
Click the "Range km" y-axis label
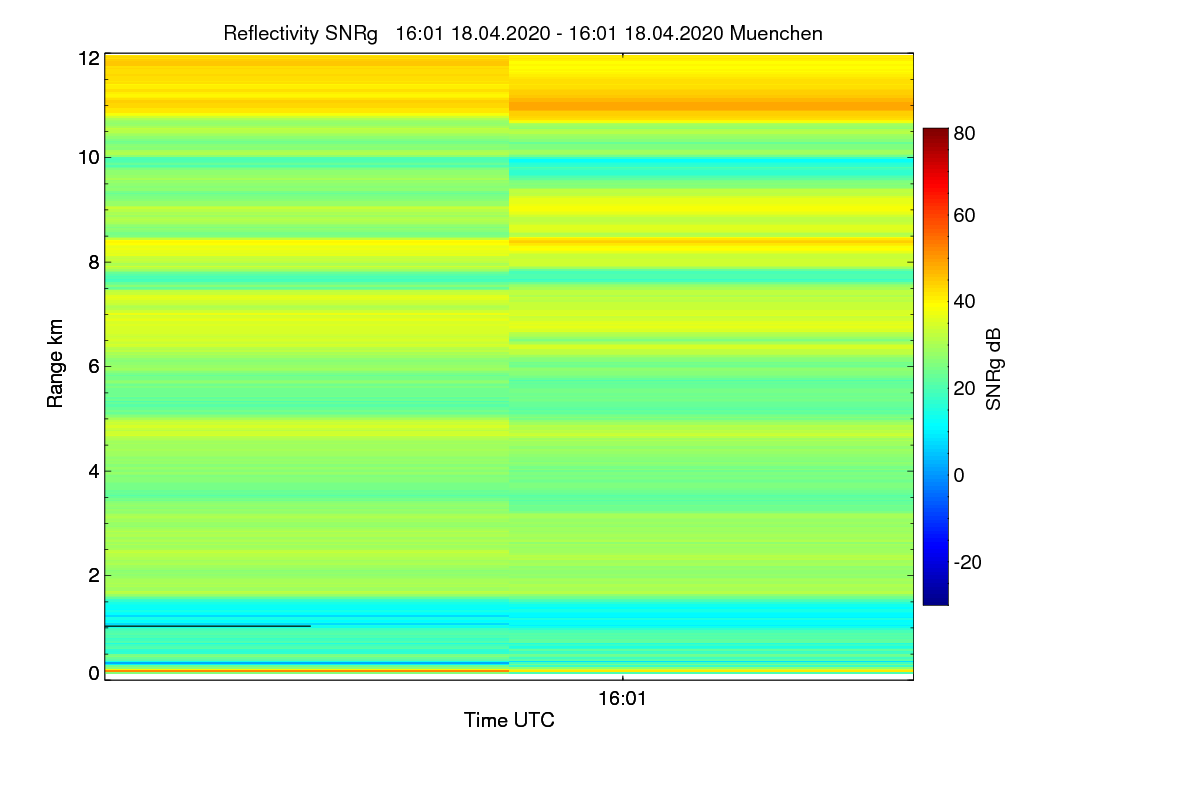point(56,366)
